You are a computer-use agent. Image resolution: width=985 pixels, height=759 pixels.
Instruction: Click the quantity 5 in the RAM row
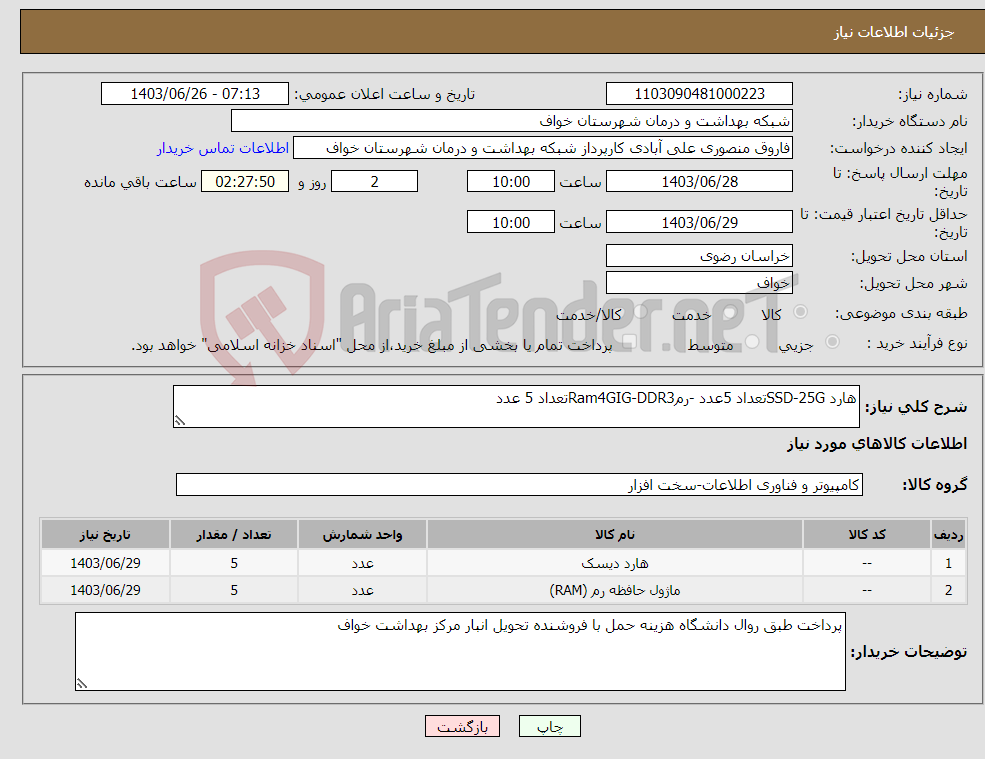tap(234, 590)
